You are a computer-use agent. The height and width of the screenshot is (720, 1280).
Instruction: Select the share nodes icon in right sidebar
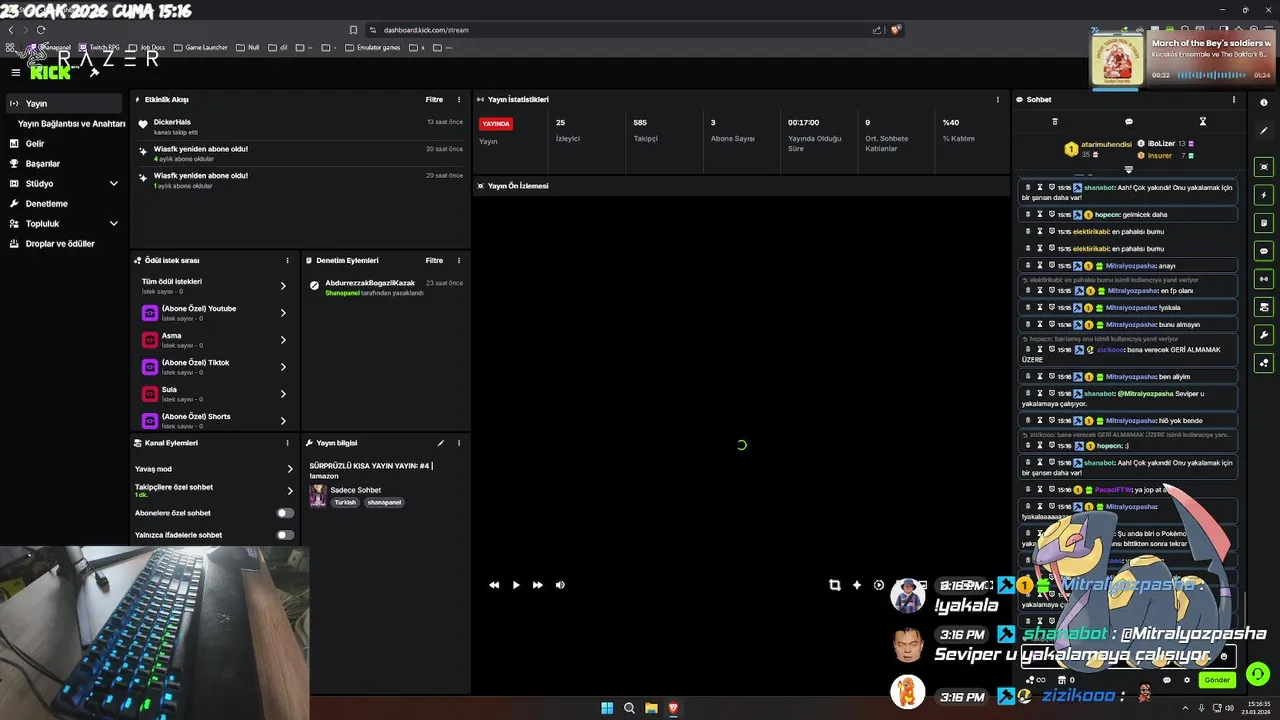[x=1264, y=363]
